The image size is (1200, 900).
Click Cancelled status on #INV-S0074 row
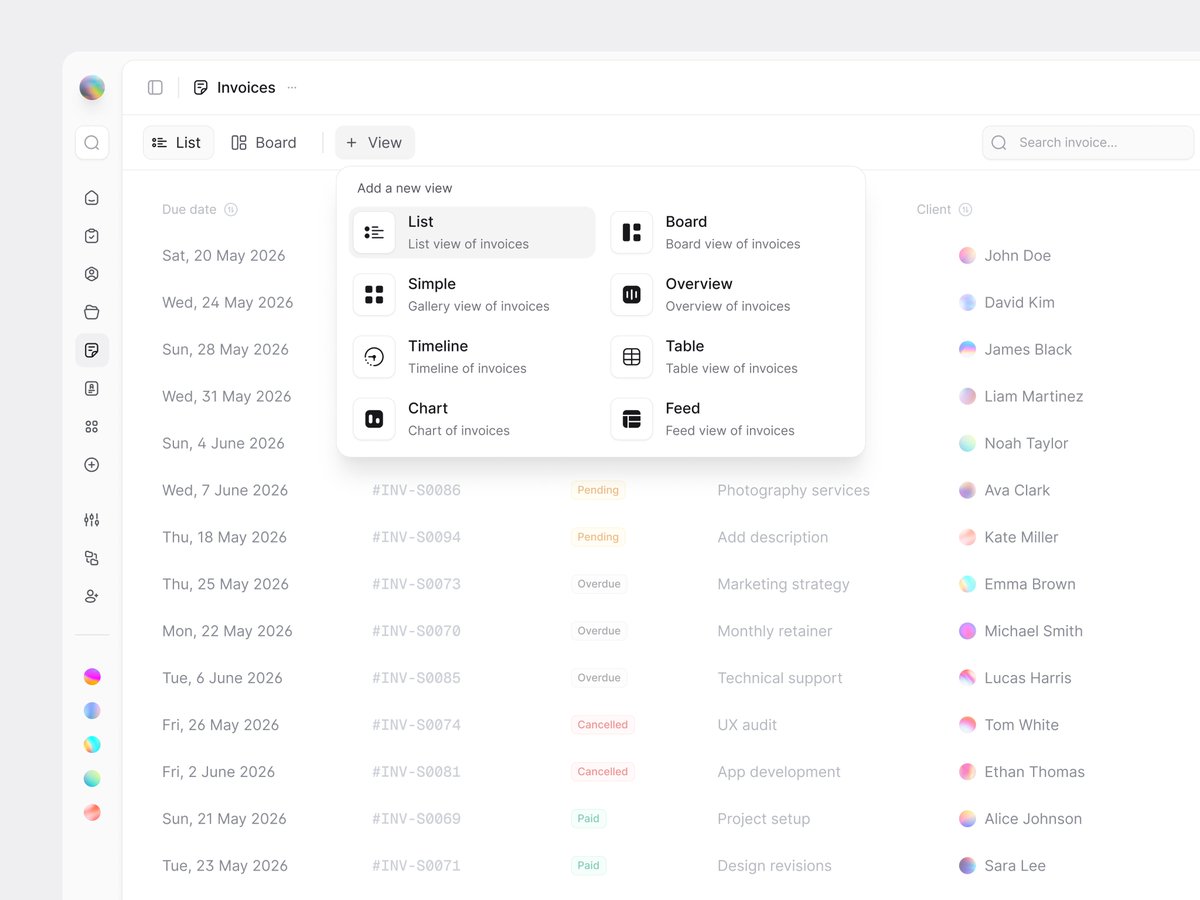click(603, 725)
